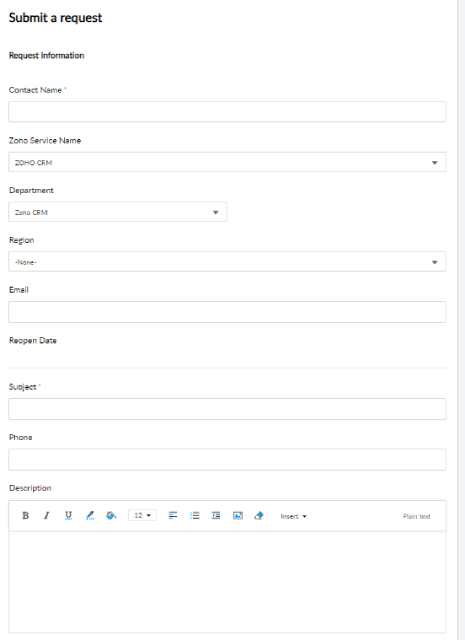Click inside the Description text area

click(227, 582)
